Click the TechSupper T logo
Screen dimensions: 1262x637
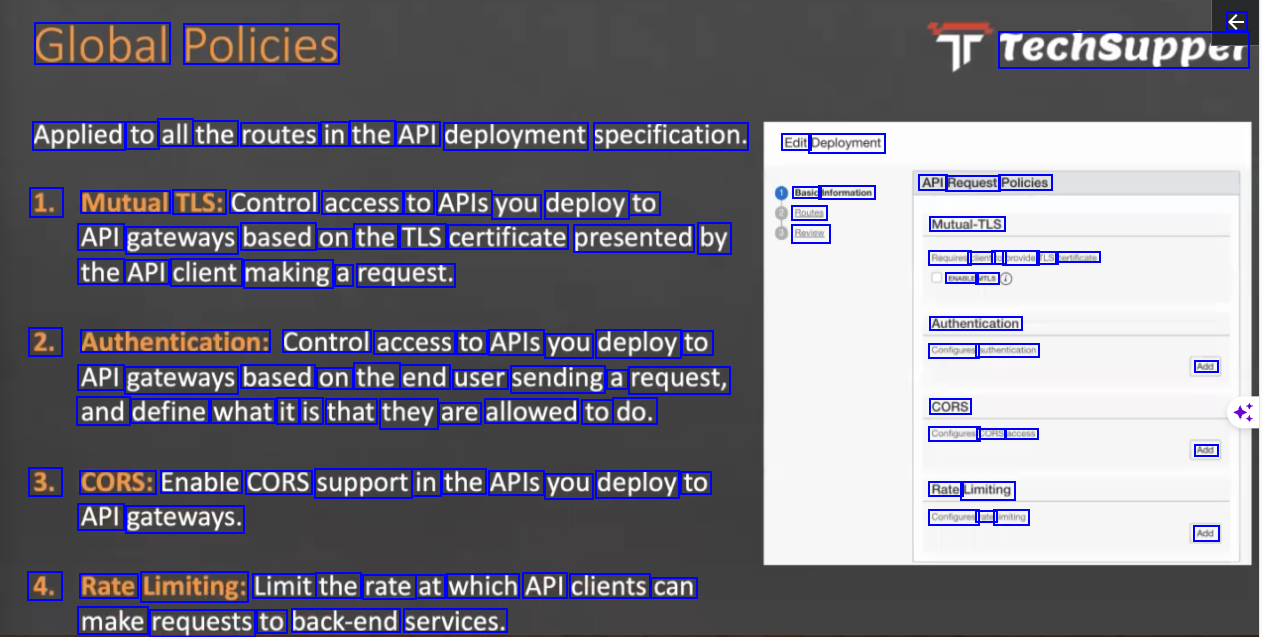[x=958, y=47]
